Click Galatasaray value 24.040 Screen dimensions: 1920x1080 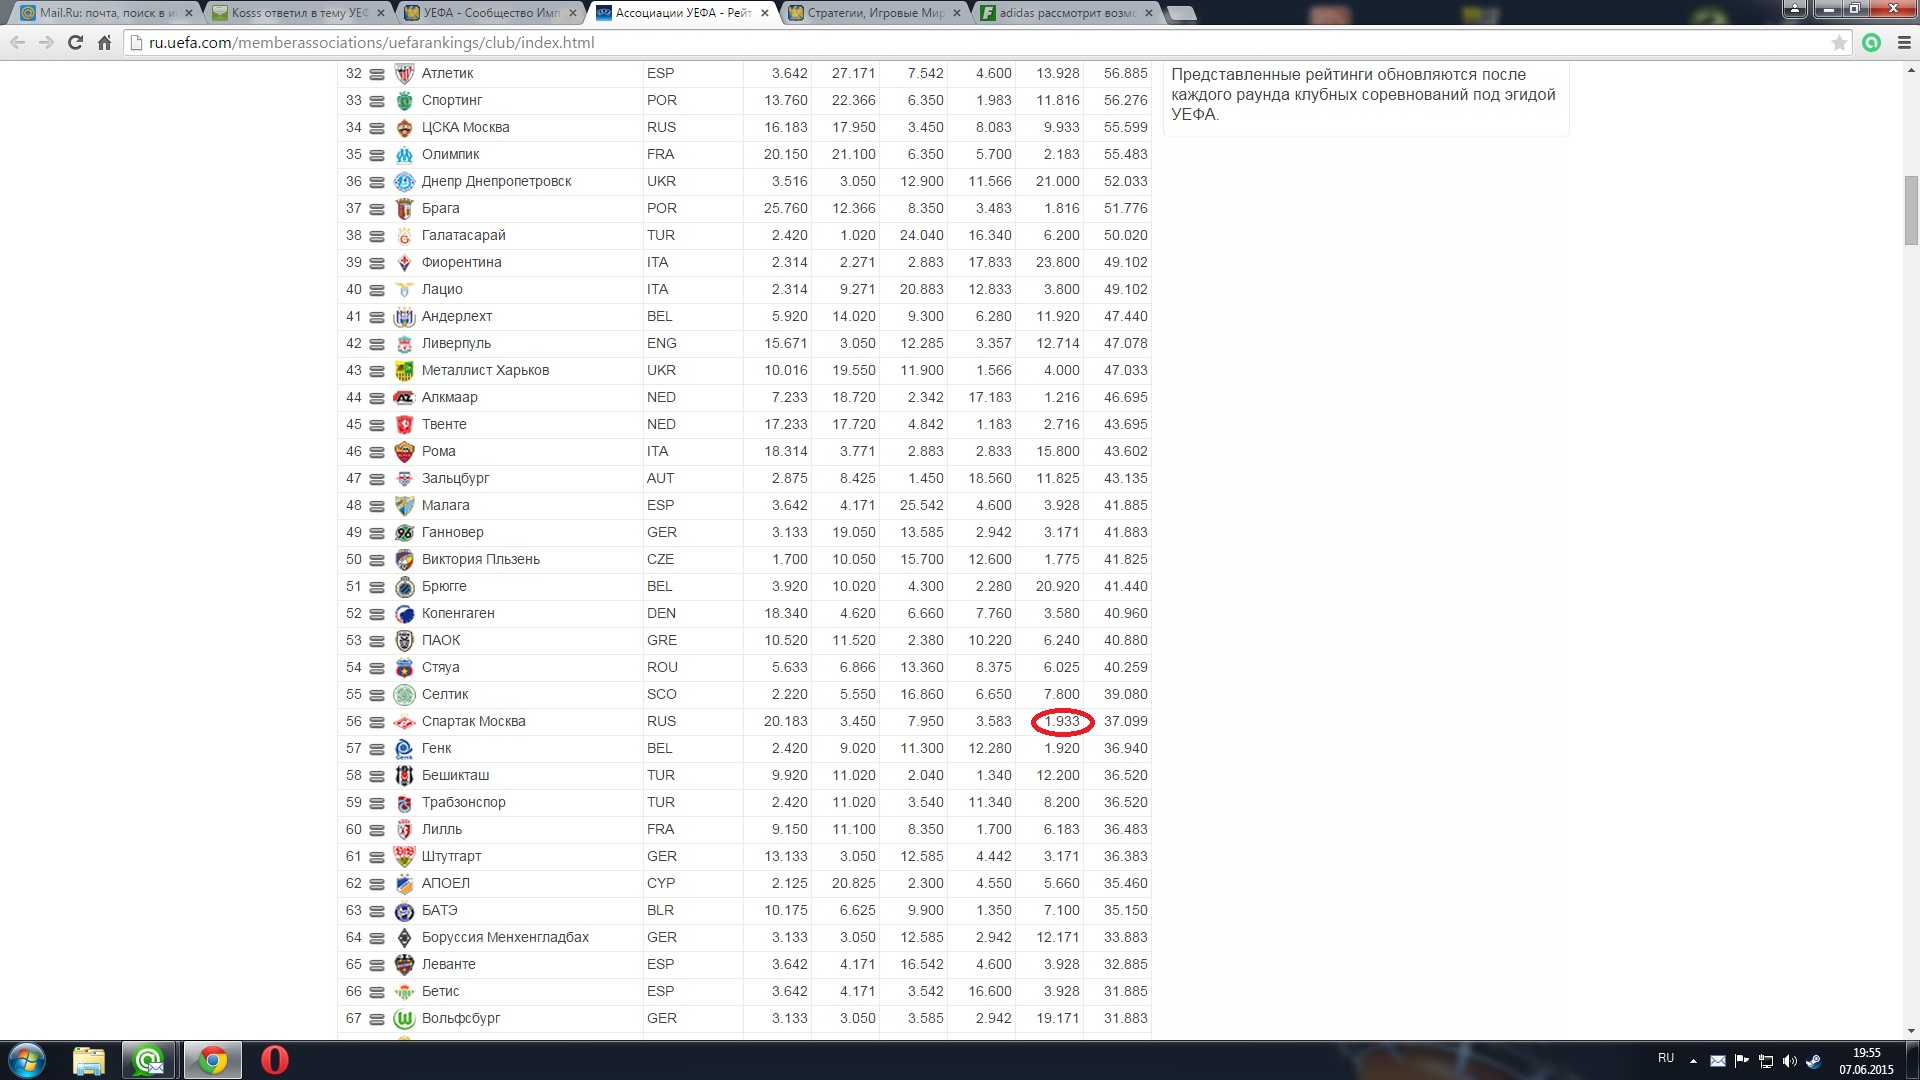click(921, 236)
